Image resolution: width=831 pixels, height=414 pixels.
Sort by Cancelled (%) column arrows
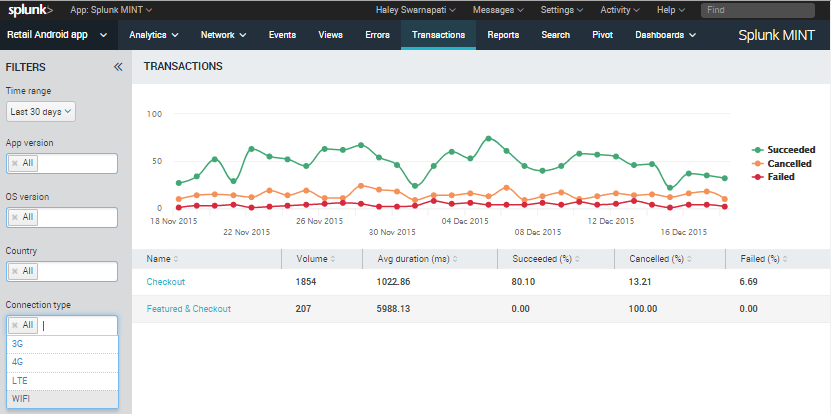pyautogui.click(x=688, y=259)
